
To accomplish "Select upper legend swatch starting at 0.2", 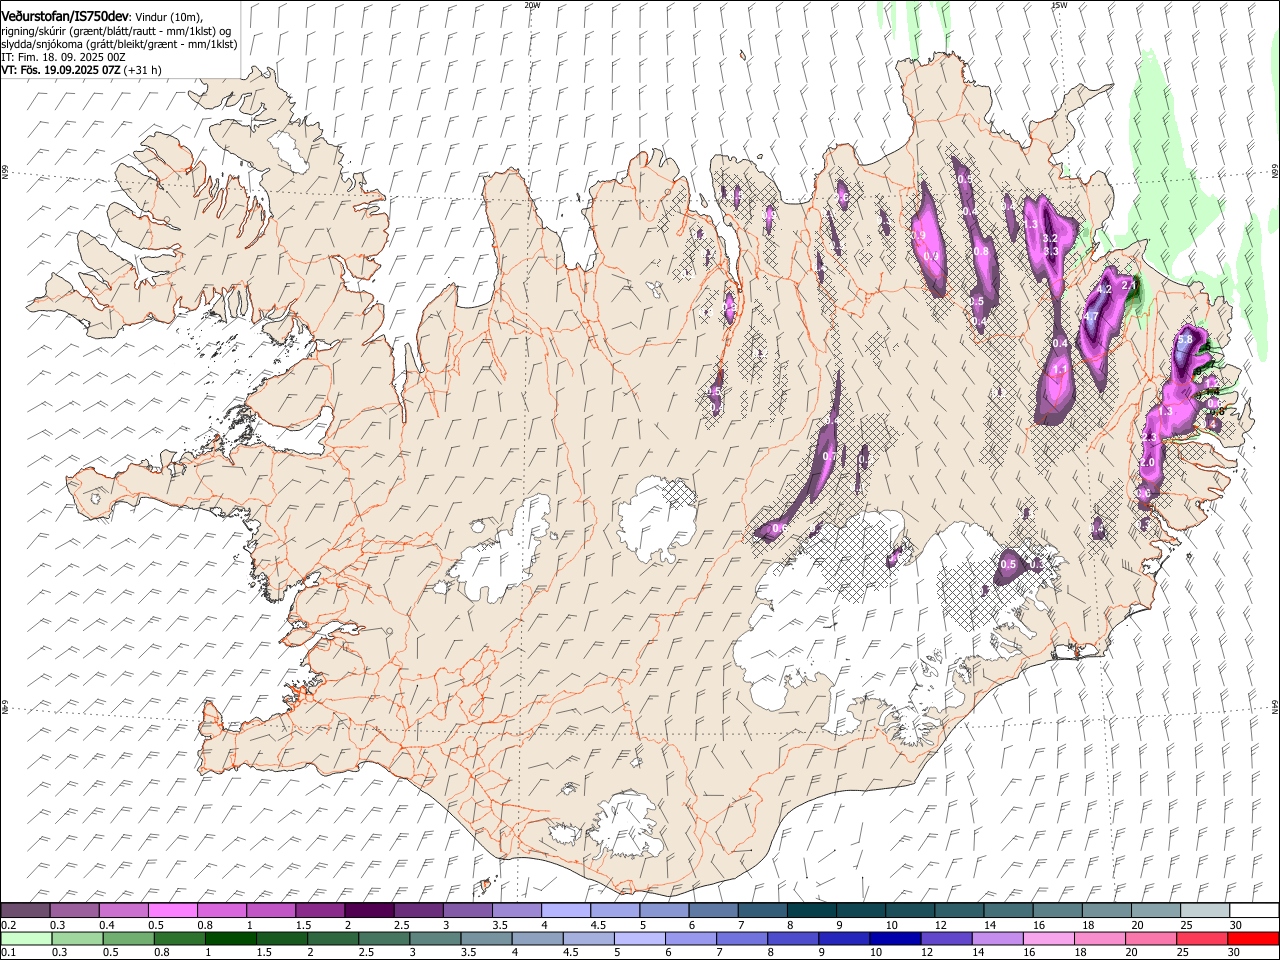I will (x=25, y=911).
